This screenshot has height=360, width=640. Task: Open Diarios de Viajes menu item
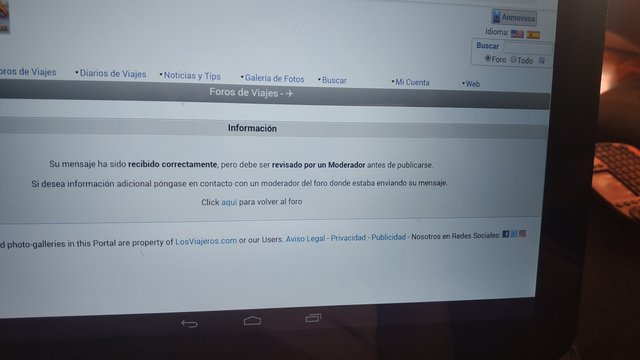[113, 73]
